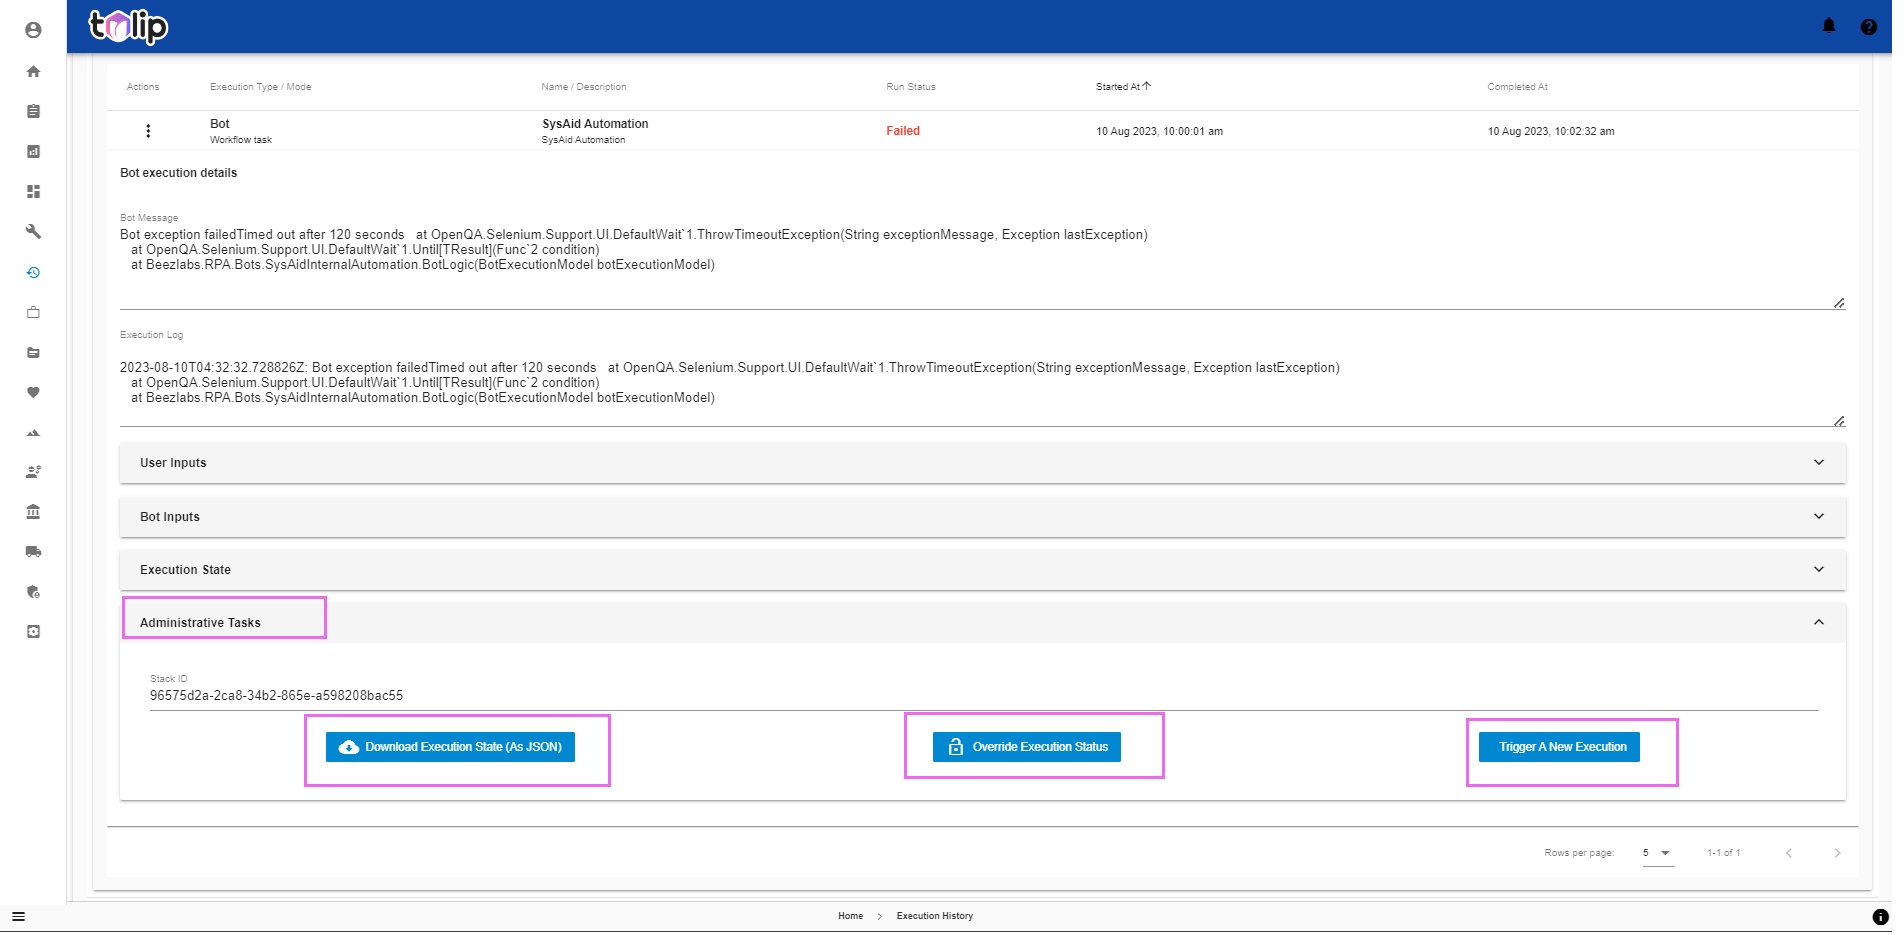Image resolution: width=1904 pixels, height=935 pixels.
Task: Click the Name / Description column header
Action: (x=583, y=87)
